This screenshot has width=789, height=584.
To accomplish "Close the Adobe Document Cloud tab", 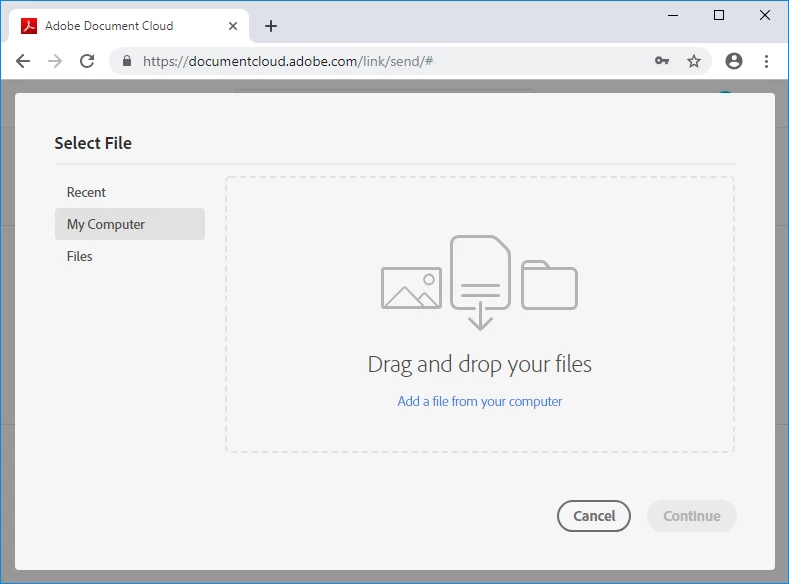I will coord(232,26).
